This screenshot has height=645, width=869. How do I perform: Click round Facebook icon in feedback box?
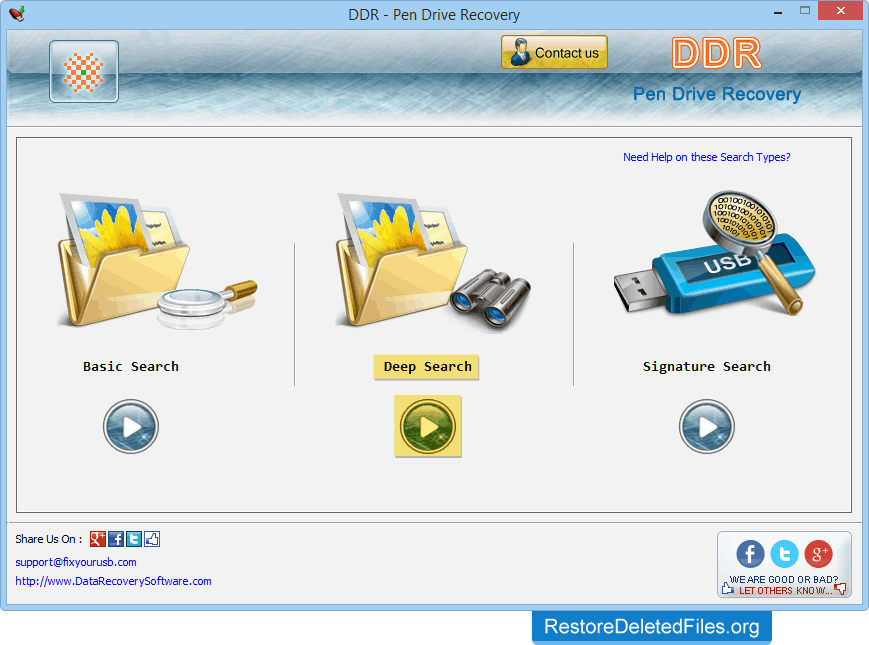(x=750, y=554)
